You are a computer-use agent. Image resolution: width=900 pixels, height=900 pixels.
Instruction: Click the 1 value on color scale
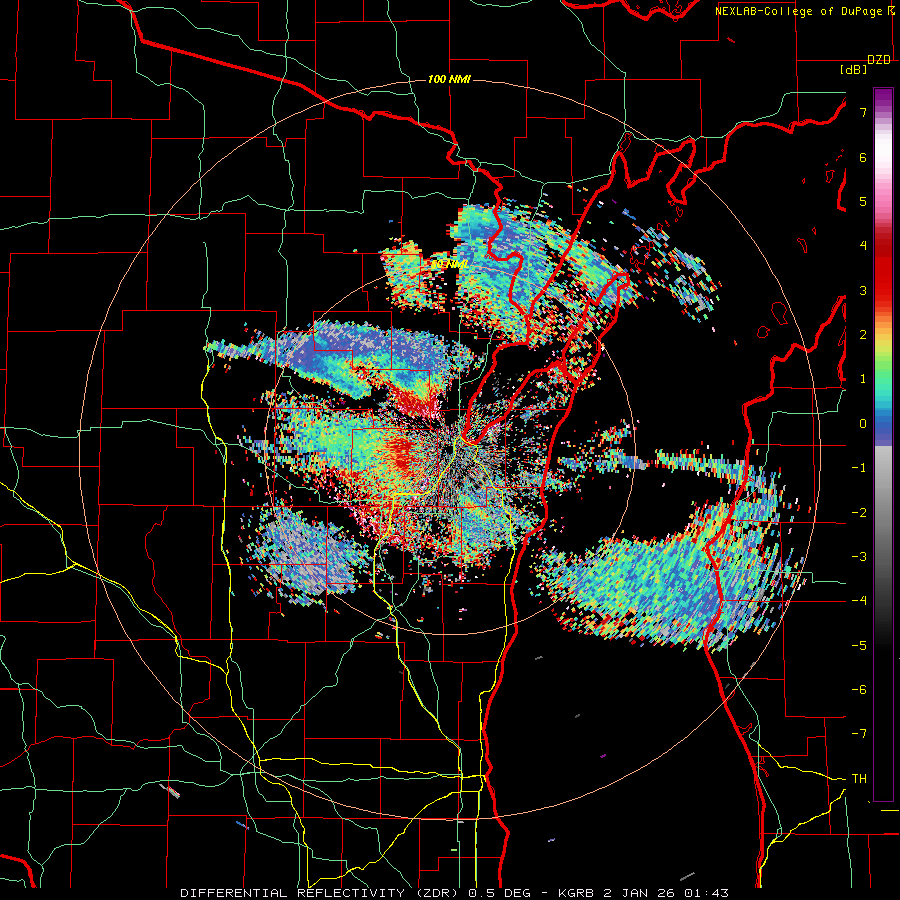pos(863,379)
